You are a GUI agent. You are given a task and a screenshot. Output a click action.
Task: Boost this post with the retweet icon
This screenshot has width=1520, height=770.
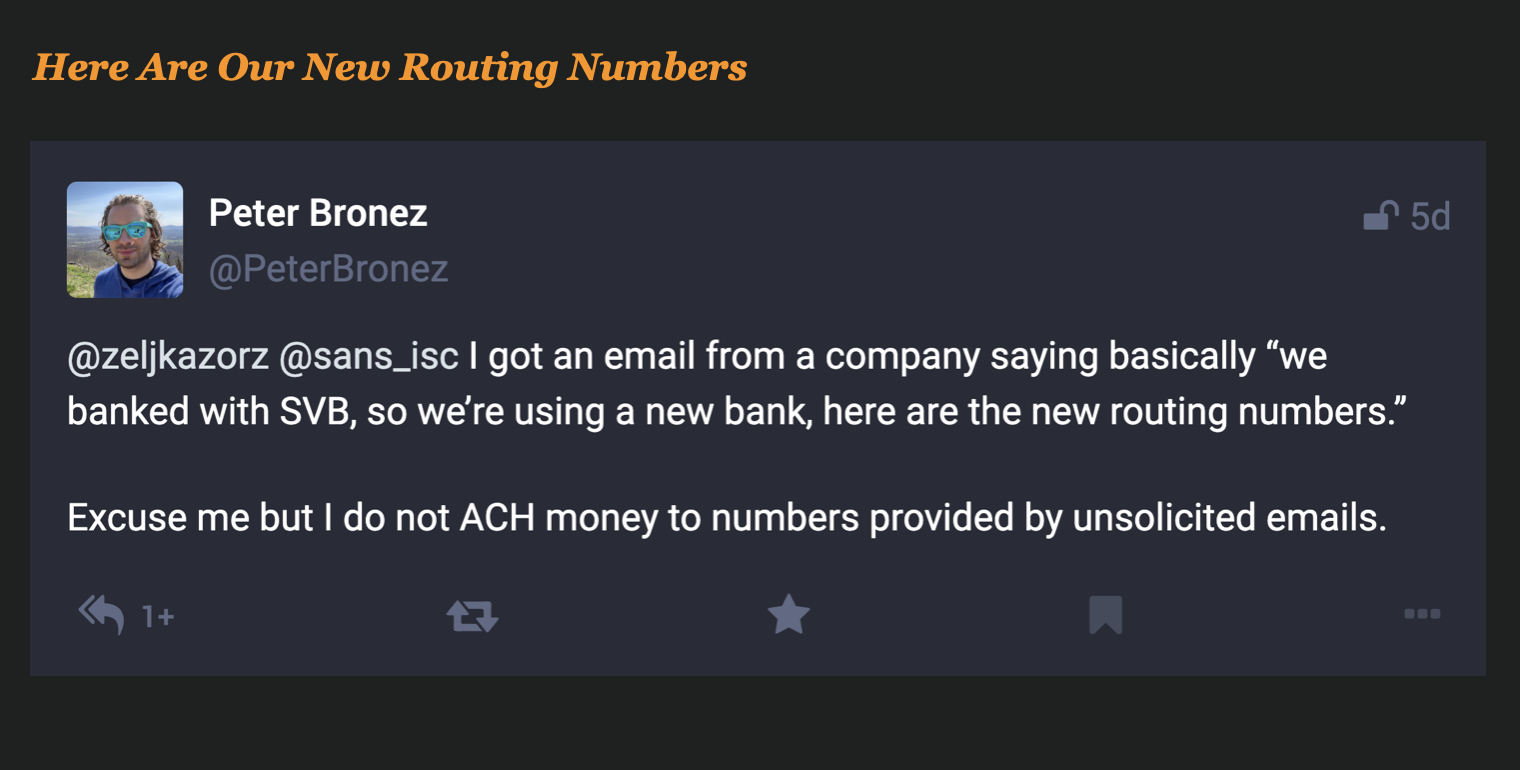(x=472, y=615)
